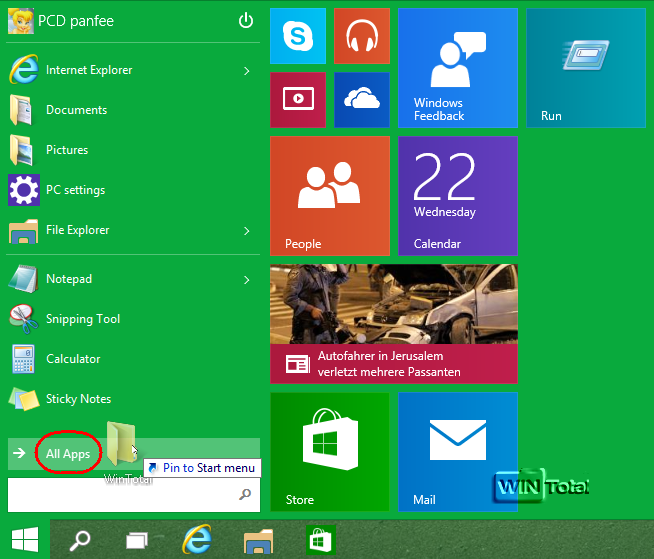Open the Windows Feedback tile
Viewport: 654px width, 559px height.
click(457, 68)
